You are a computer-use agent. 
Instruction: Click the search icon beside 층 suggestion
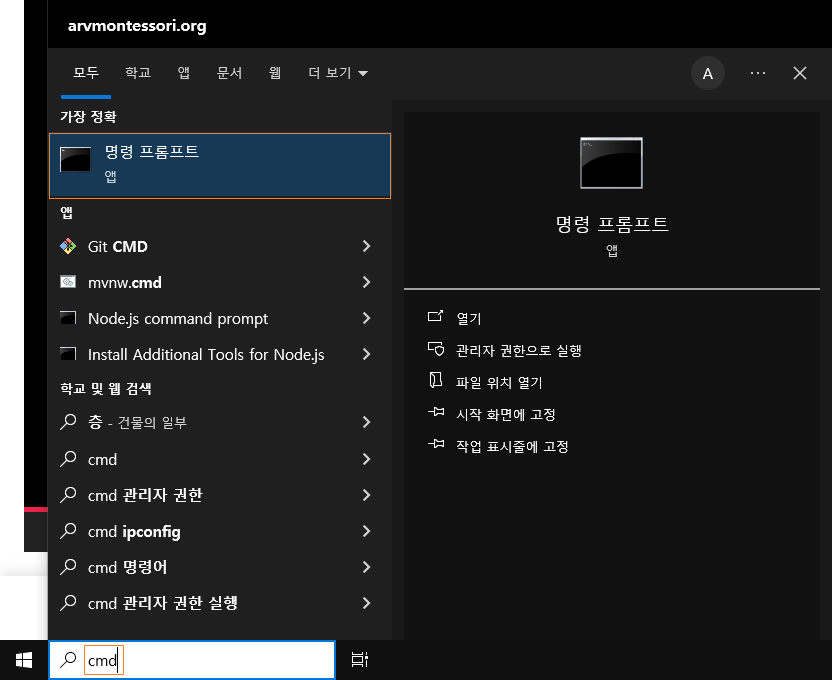(68, 422)
